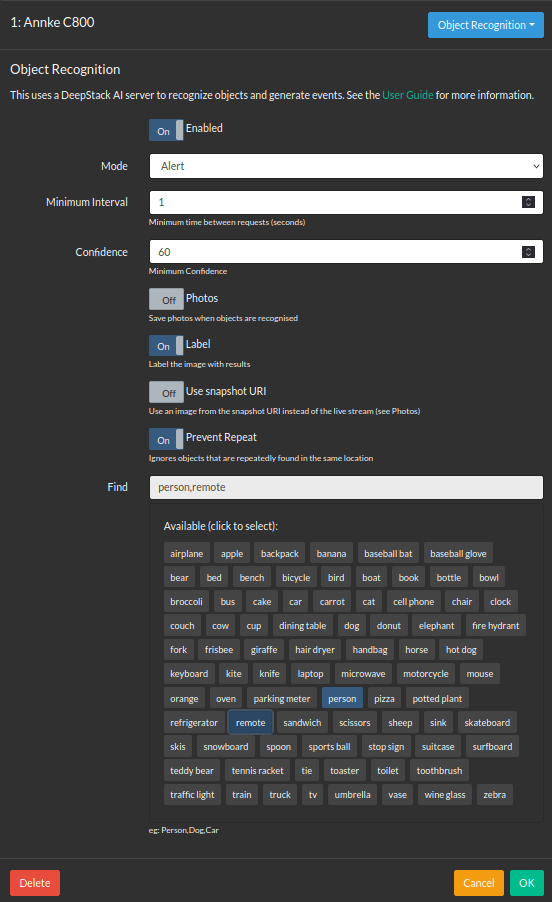
Task: Select the keyboard object tag
Action: (x=189, y=674)
